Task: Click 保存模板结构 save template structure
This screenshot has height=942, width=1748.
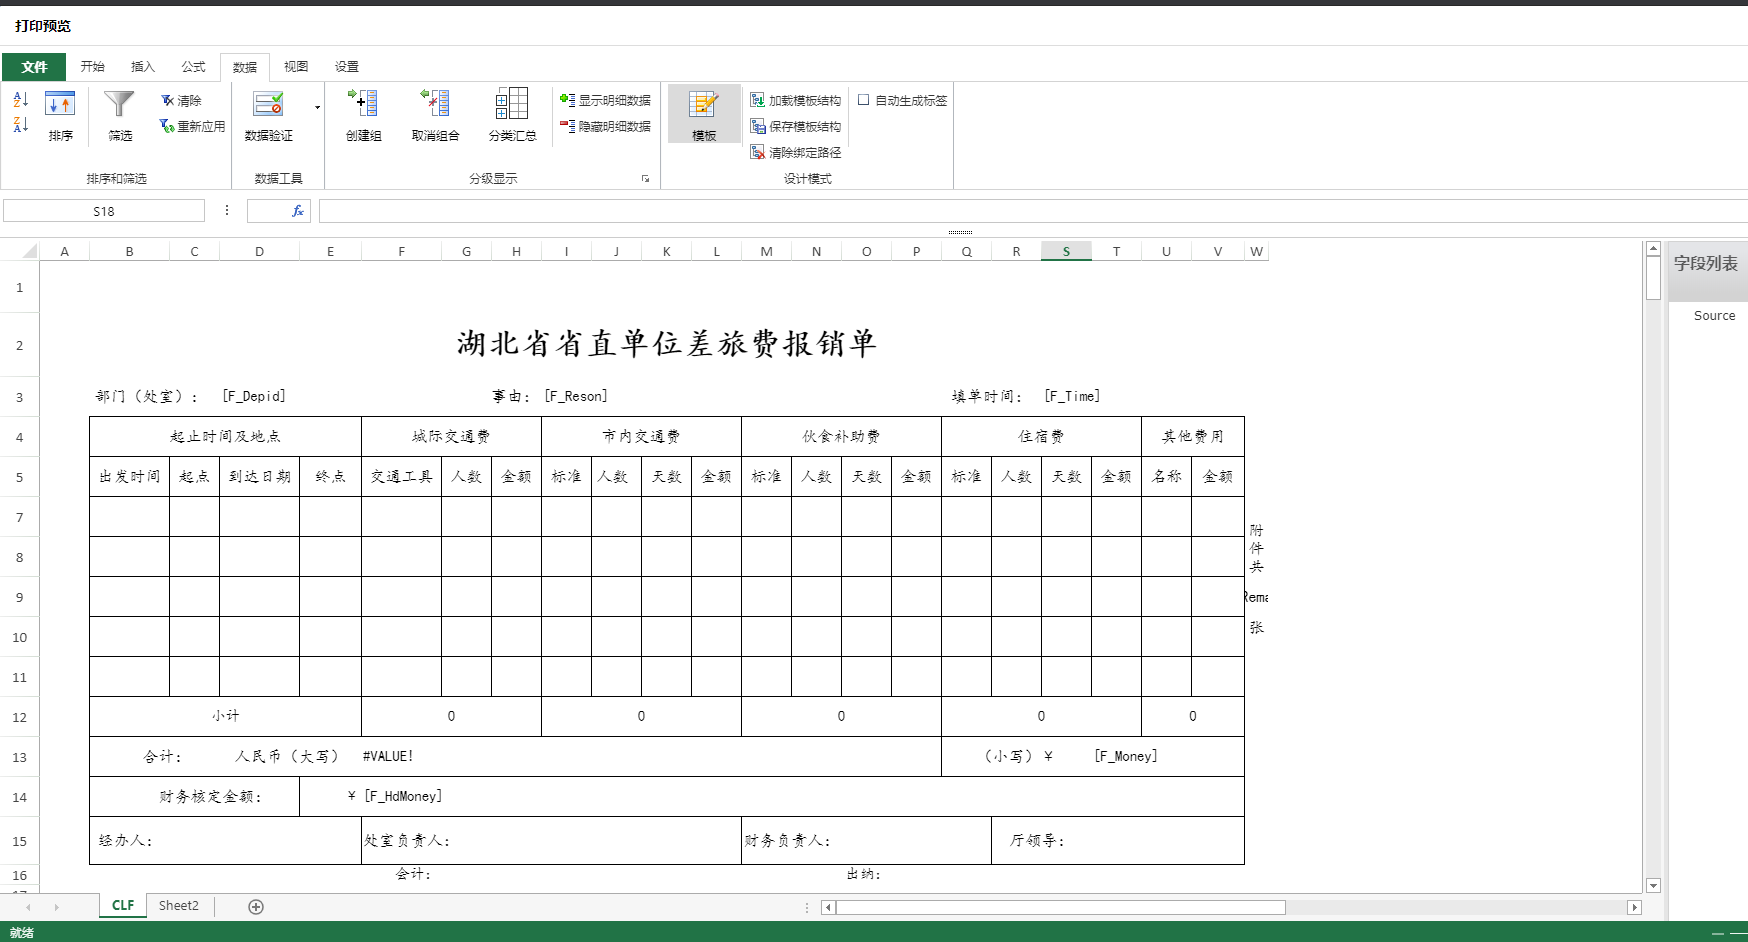Action: point(796,127)
